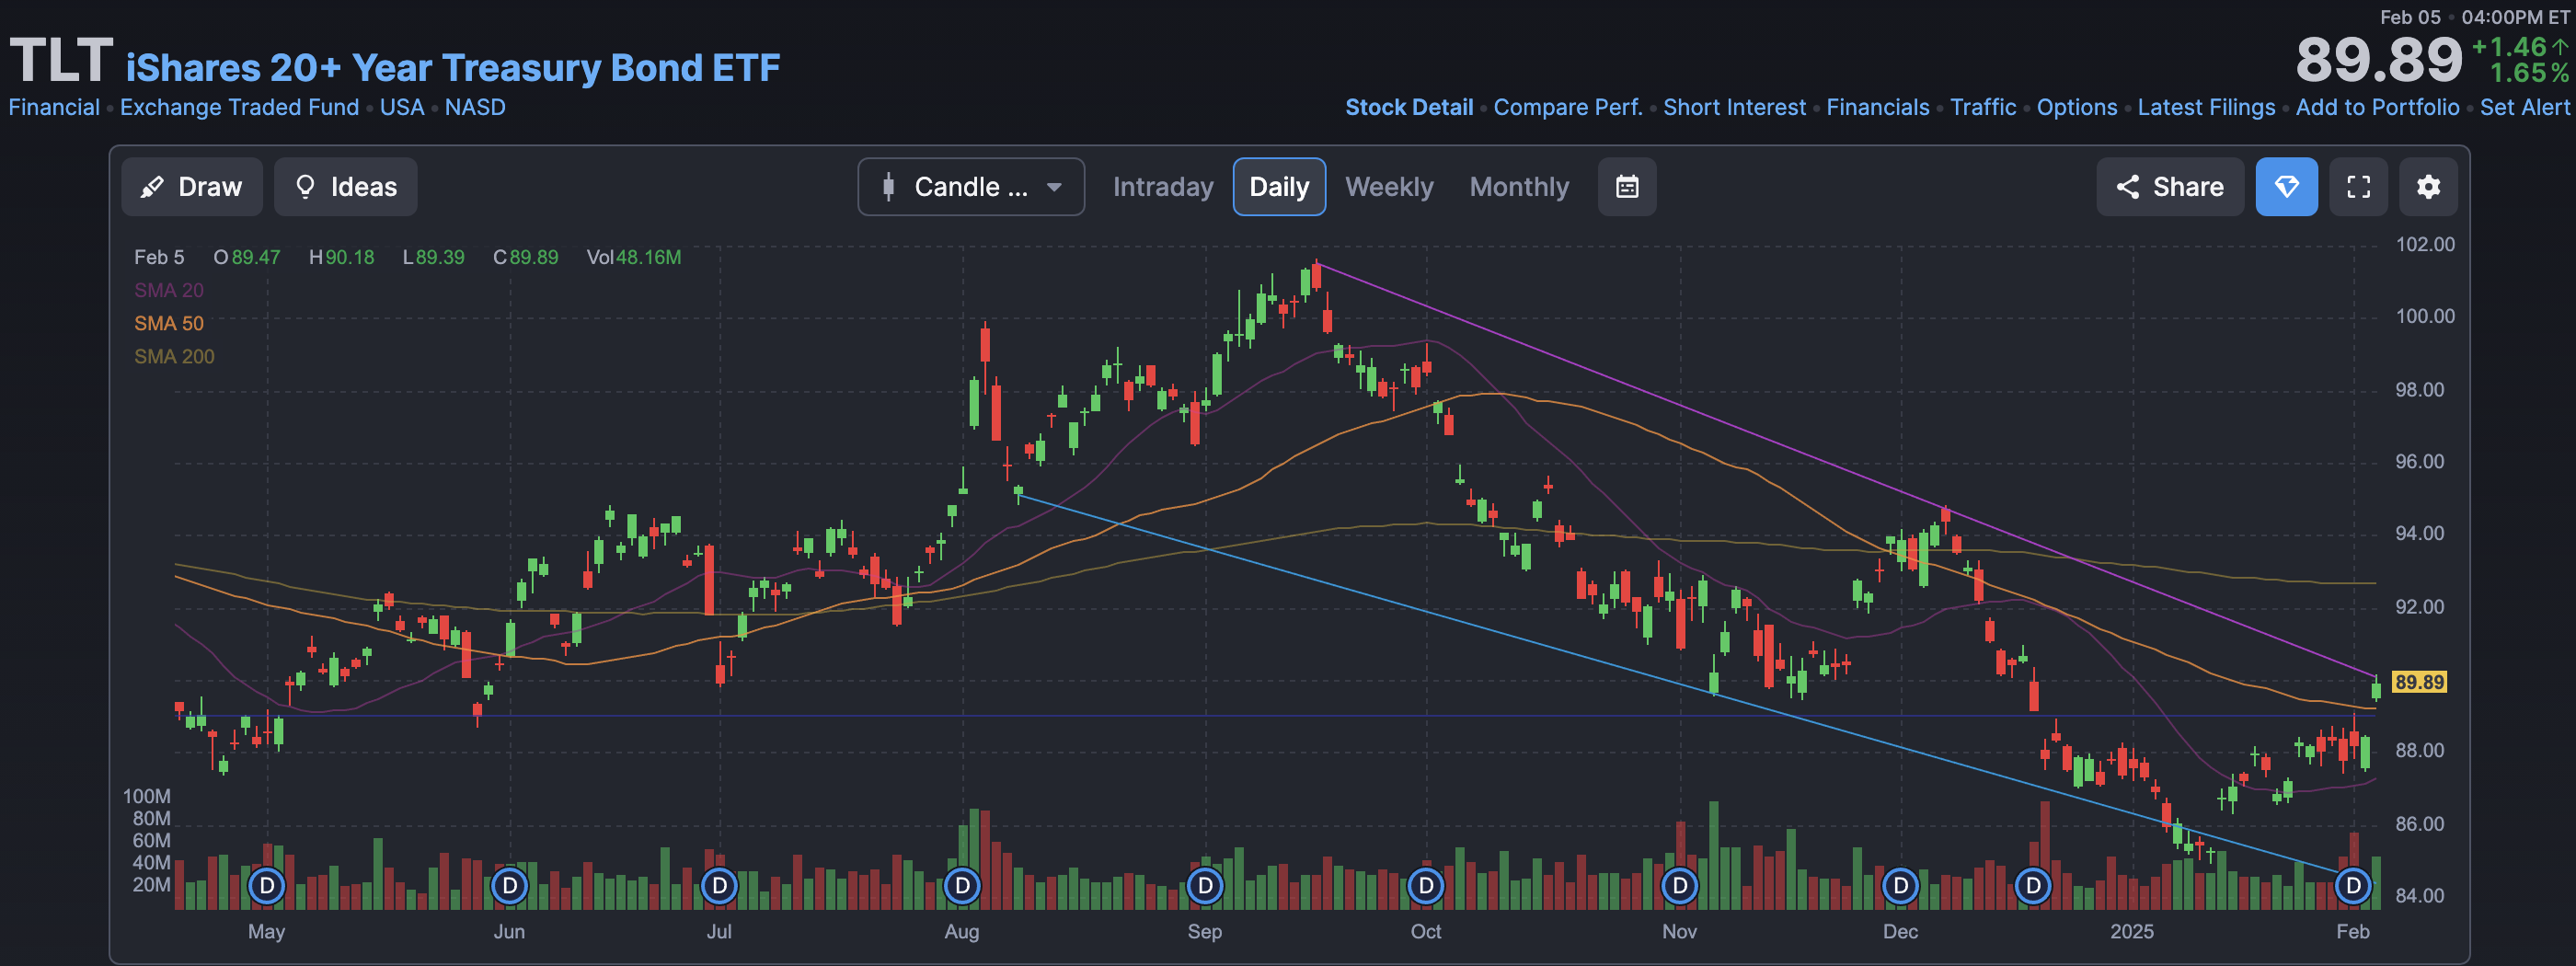Open the calendar date range icon
Screen dimensions: 2576x966
click(x=1627, y=187)
